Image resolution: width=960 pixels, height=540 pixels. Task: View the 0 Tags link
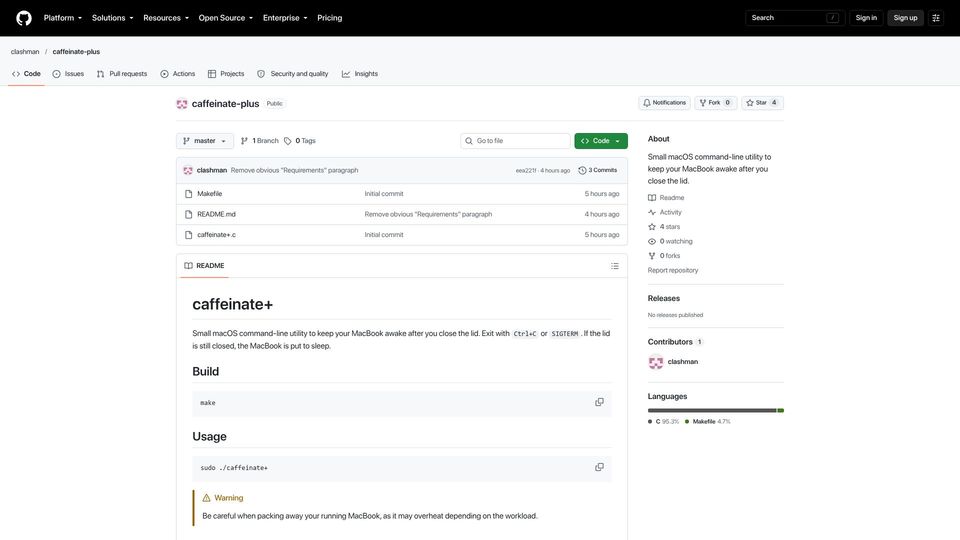pyautogui.click(x=299, y=141)
